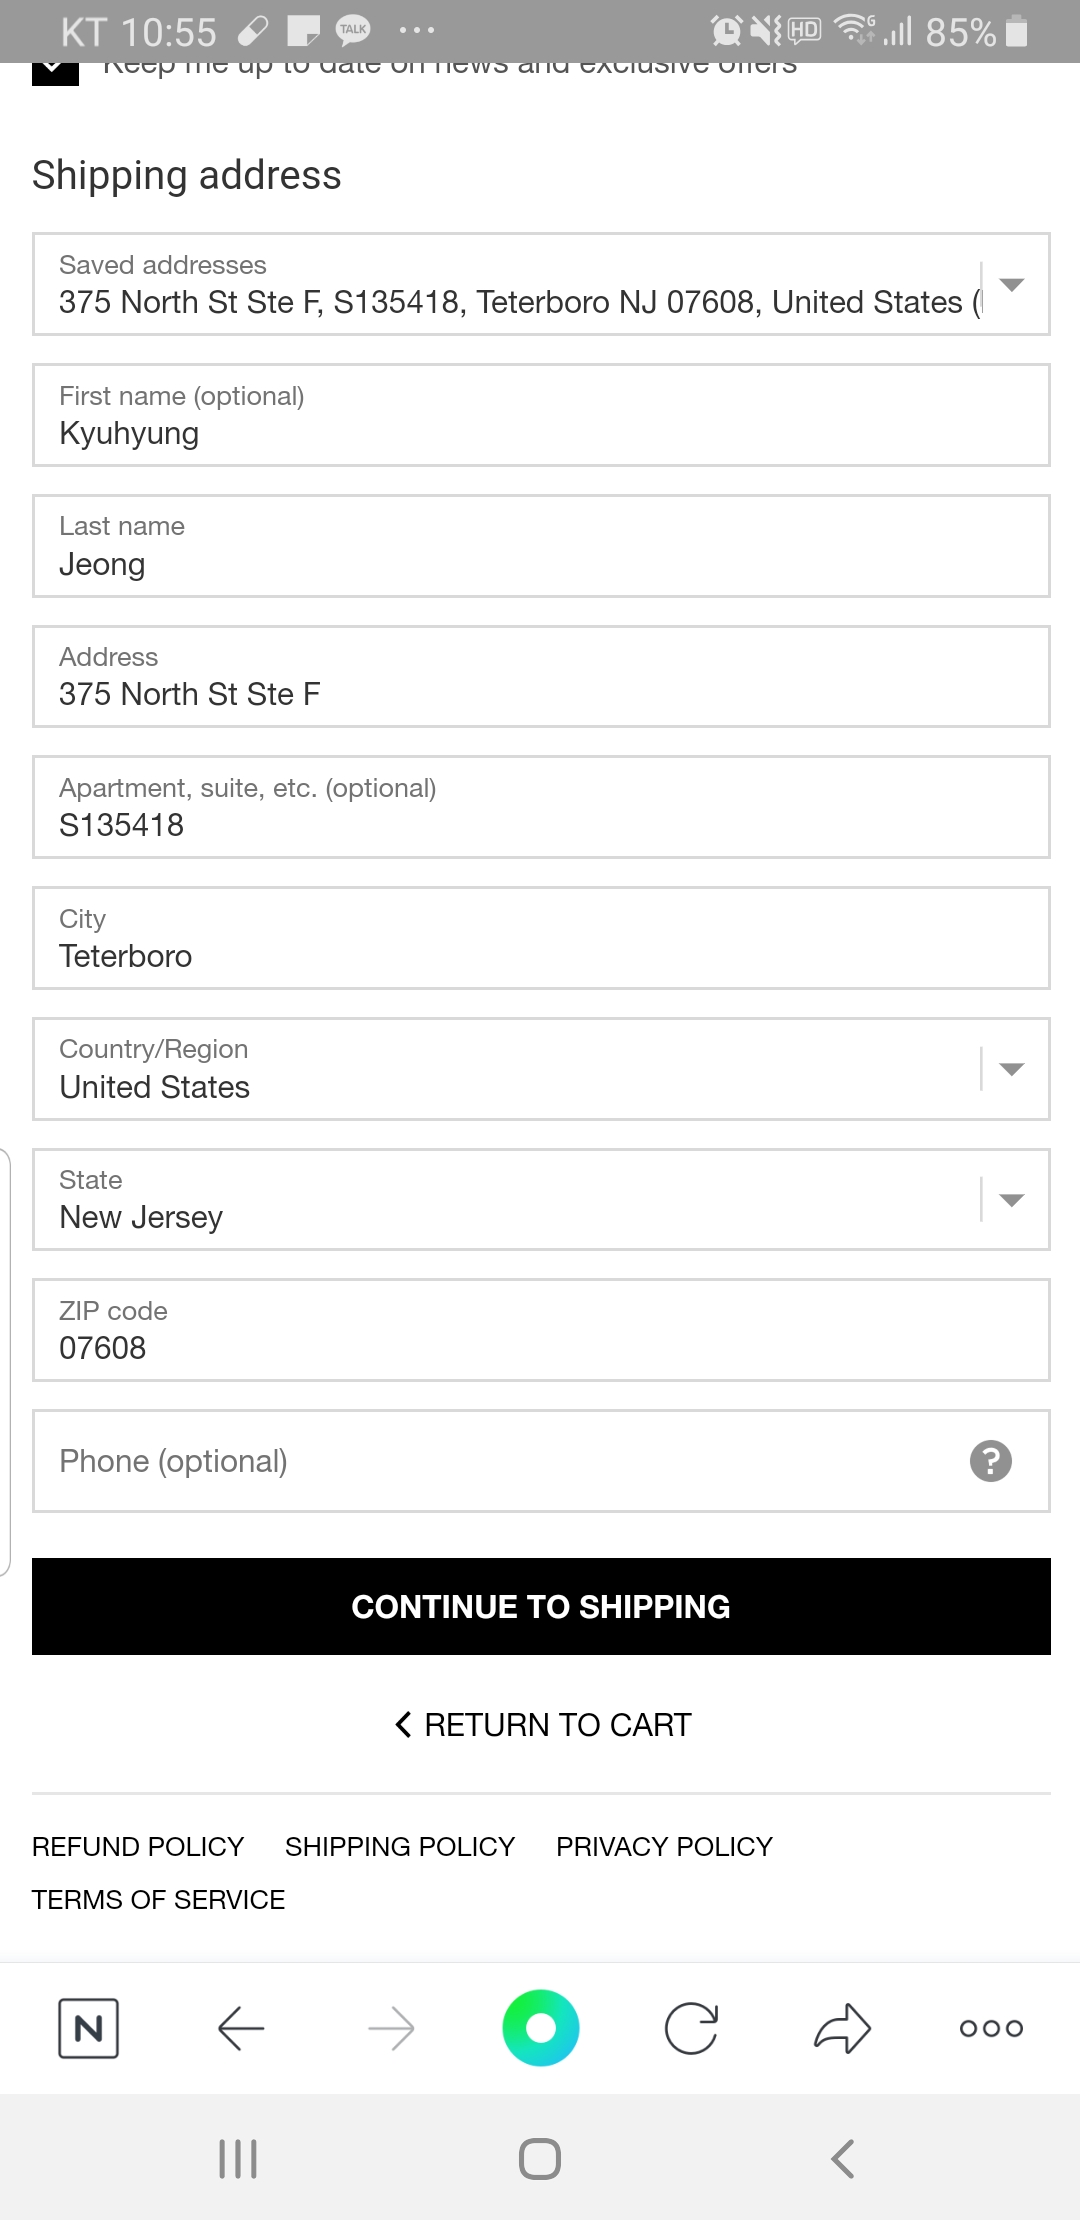Open the Shipping Policy link
The width and height of the screenshot is (1080, 2220).
coord(400,1846)
